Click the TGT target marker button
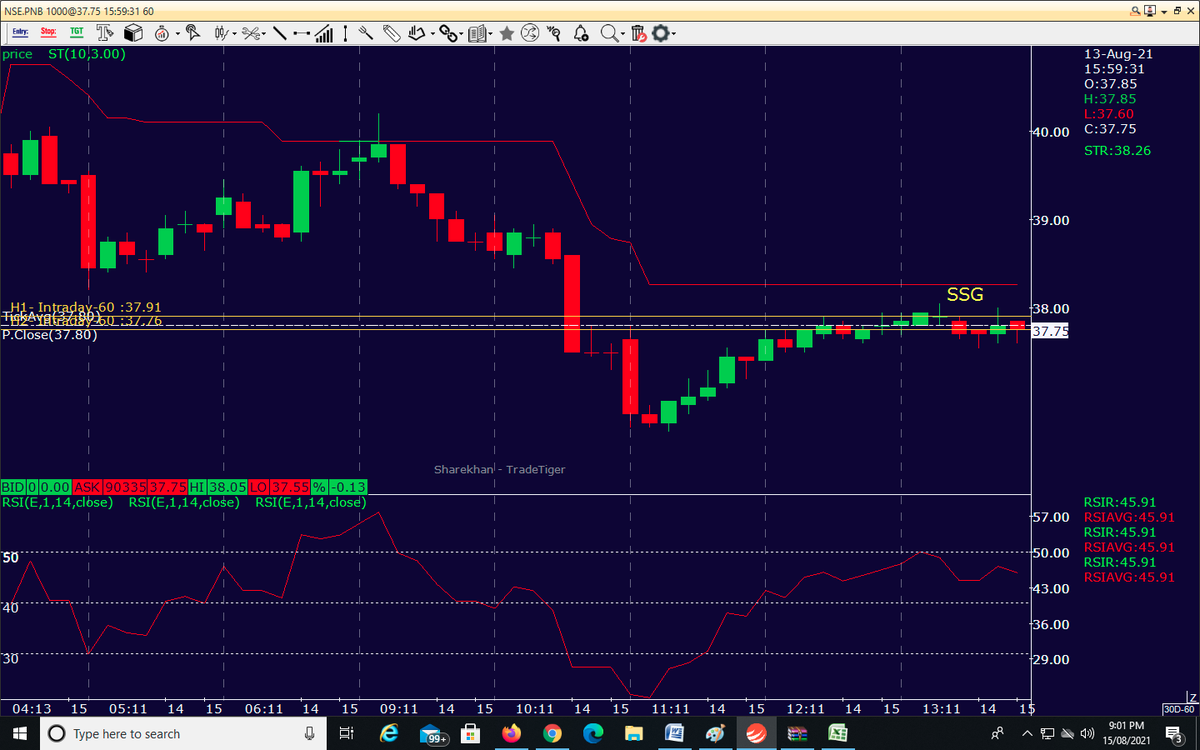 [x=76, y=33]
